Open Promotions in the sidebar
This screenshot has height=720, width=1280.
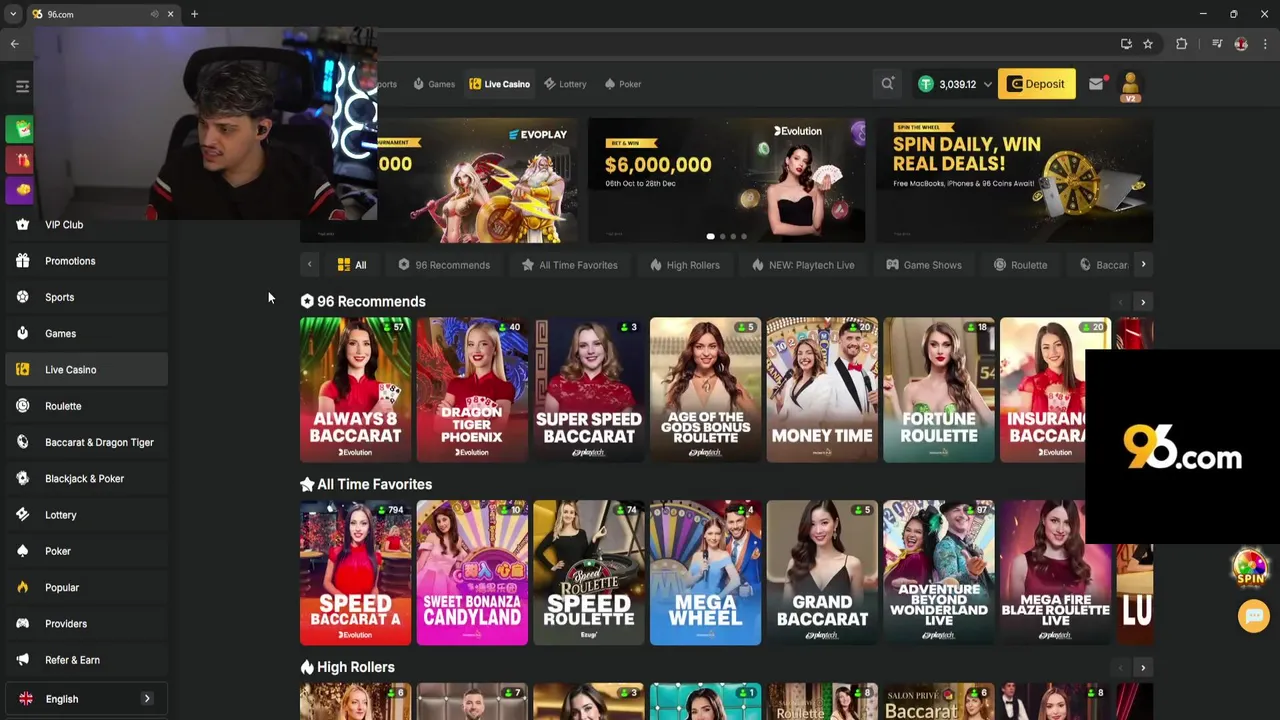click(x=86, y=261)
